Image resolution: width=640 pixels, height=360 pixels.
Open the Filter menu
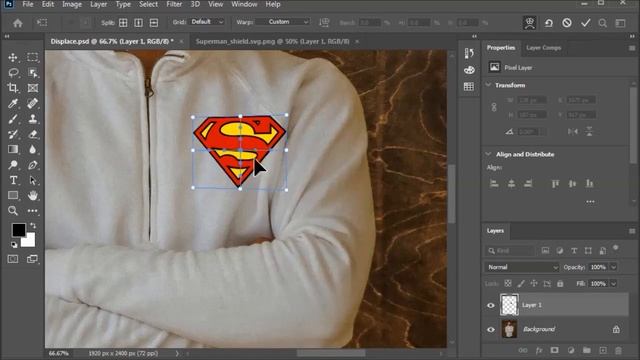coord(174,4)
